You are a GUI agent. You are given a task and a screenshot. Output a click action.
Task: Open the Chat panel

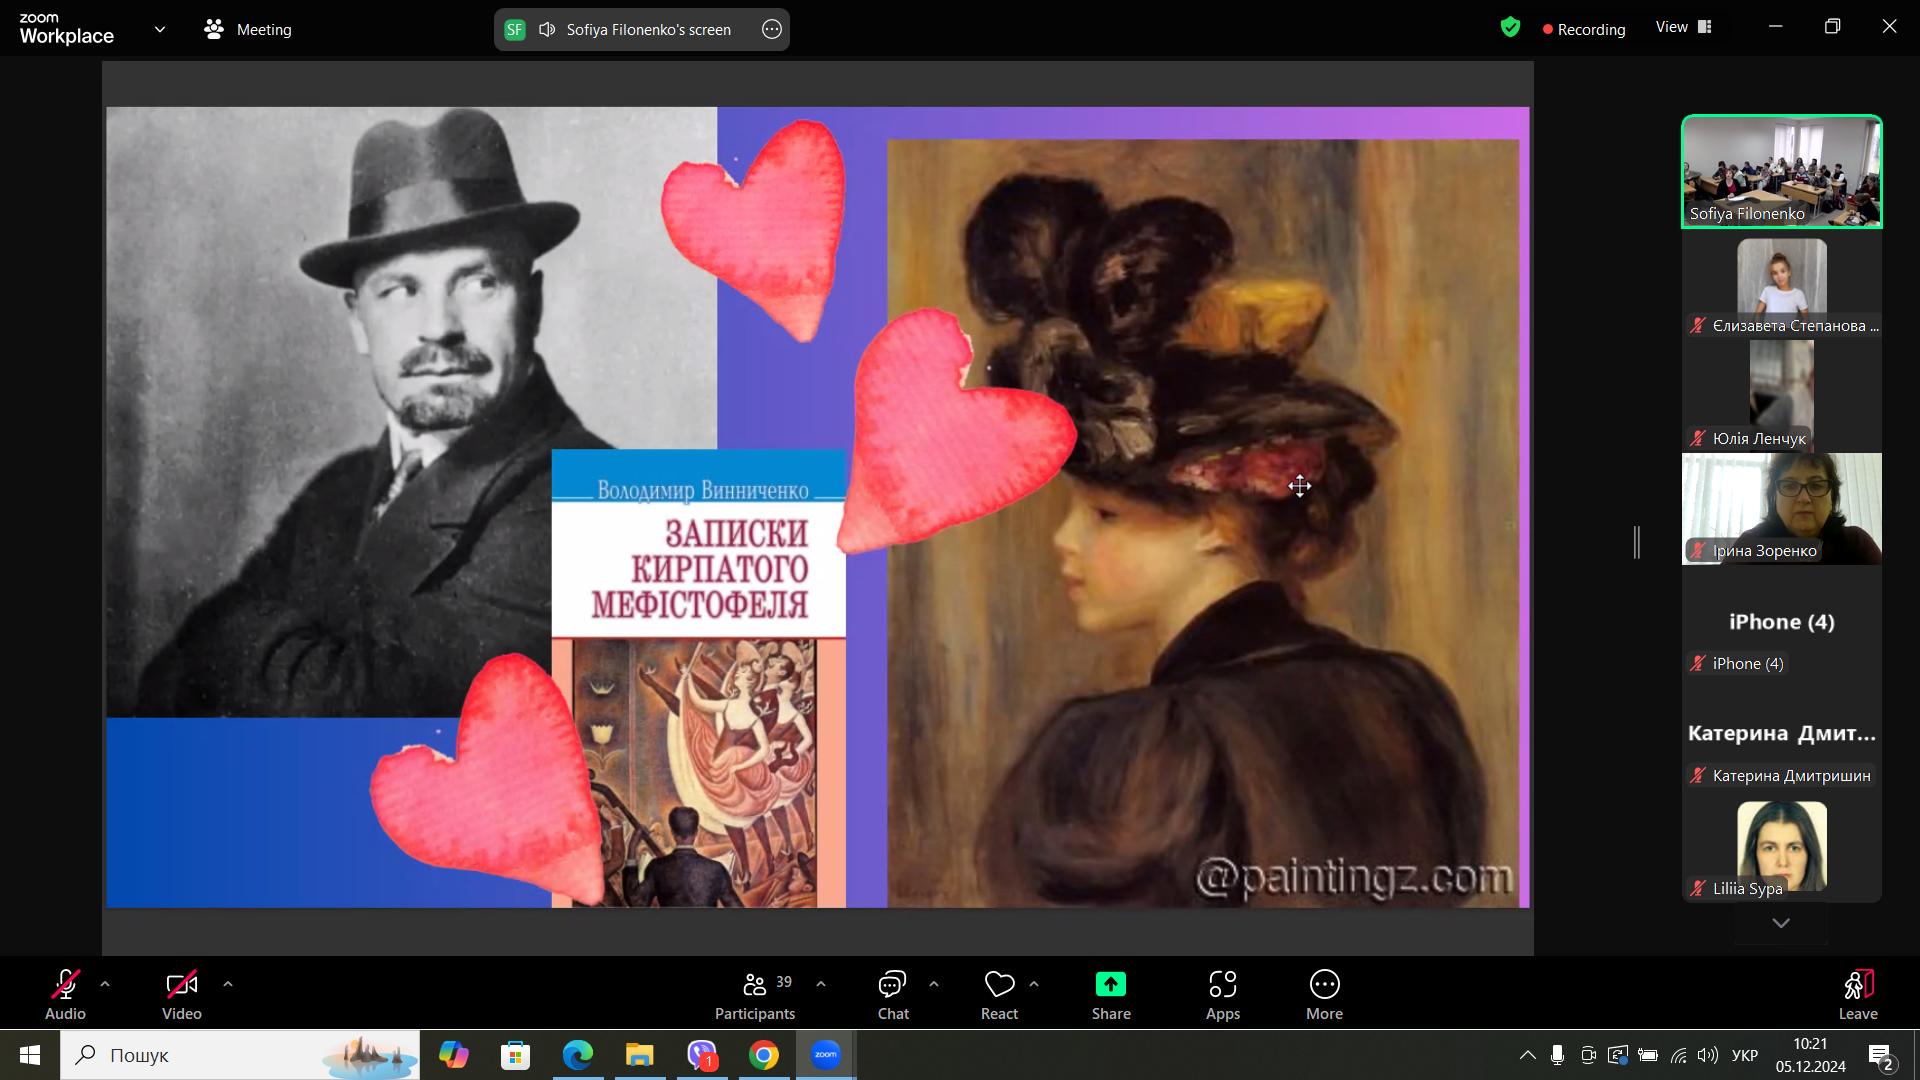[x=892, y=995]
